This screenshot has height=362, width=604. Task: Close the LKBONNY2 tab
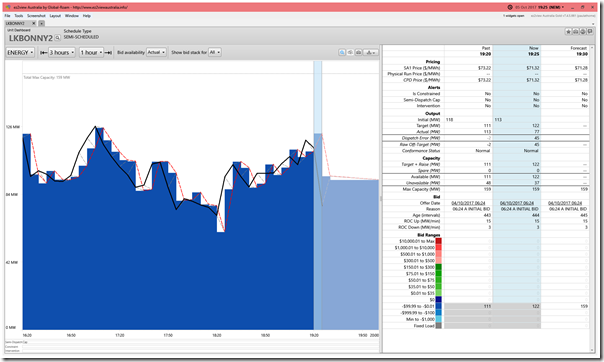click(34, 23)
